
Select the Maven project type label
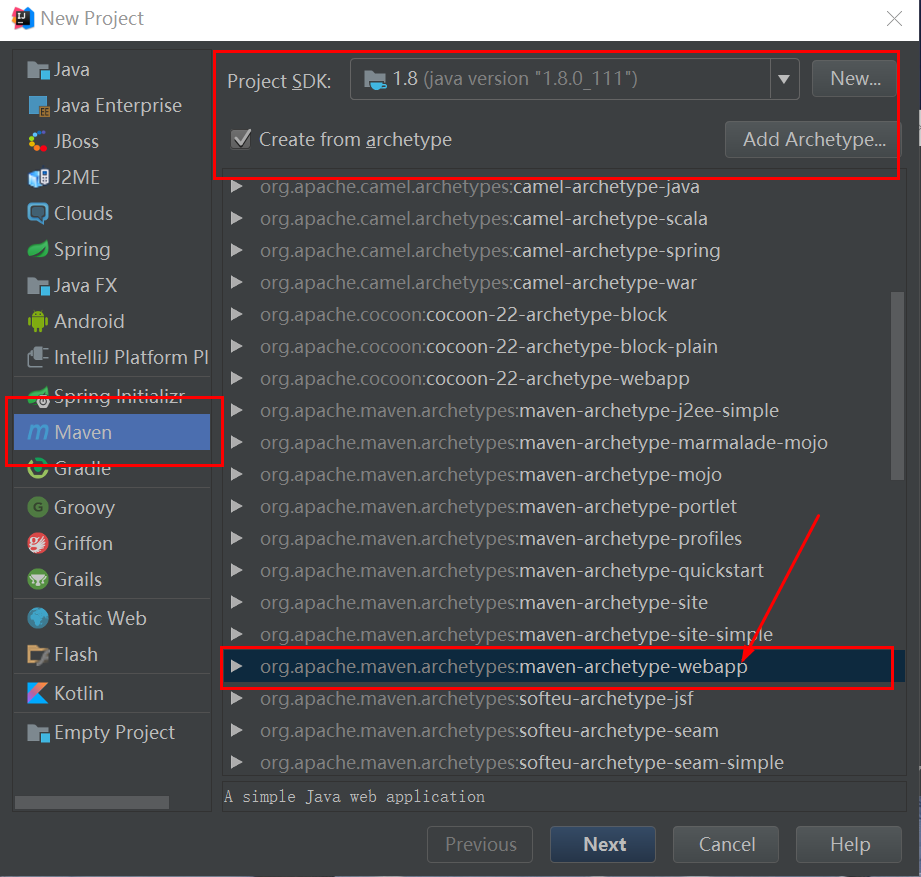[83, 432]
